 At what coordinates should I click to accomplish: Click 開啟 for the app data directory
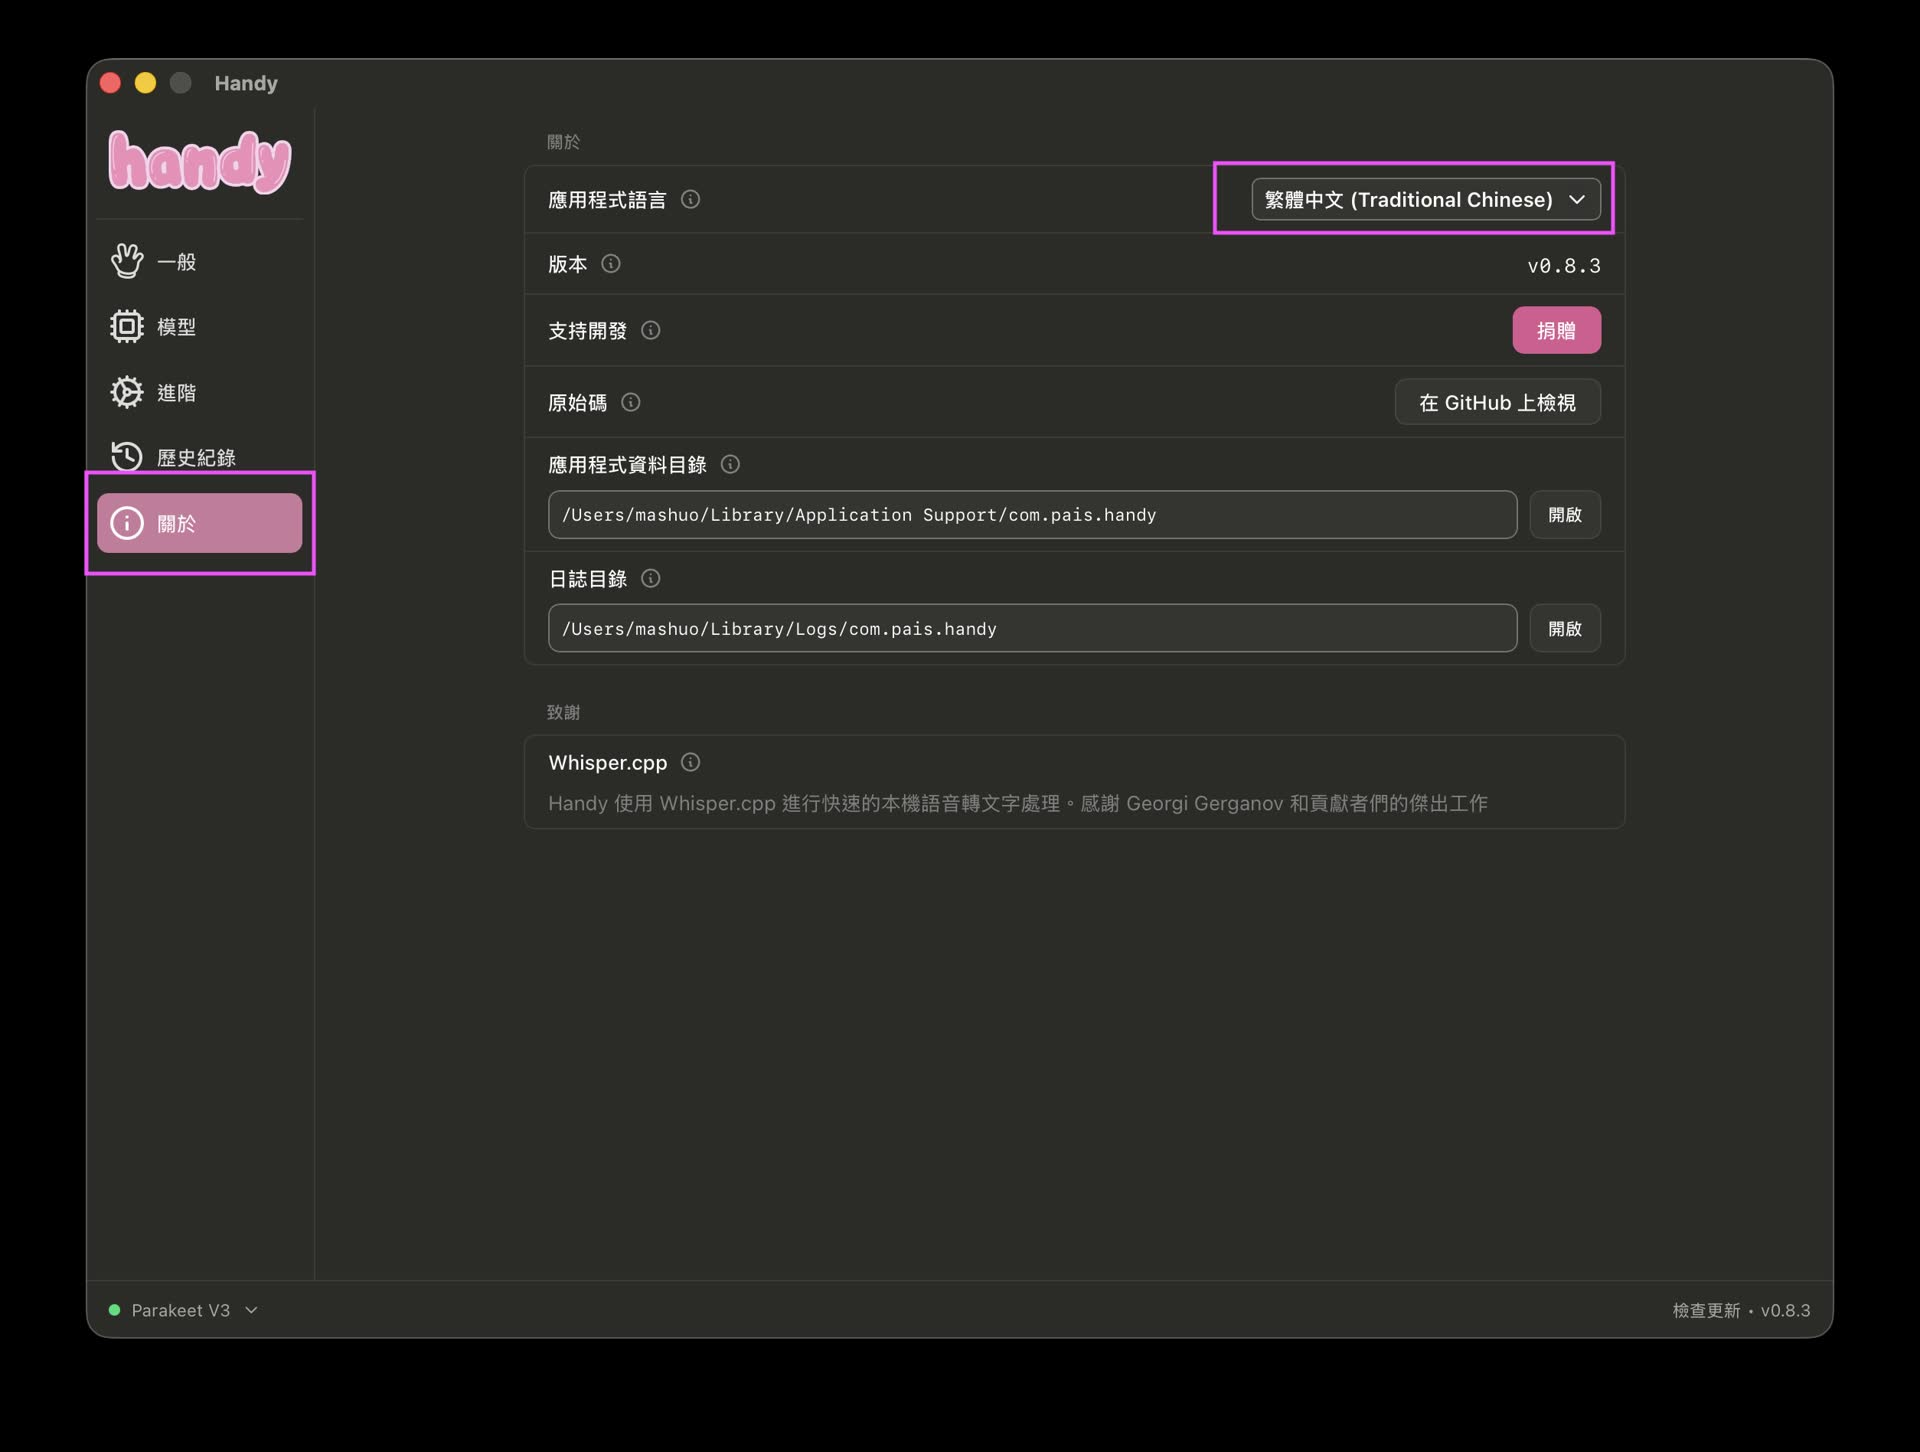point(1565,514)
